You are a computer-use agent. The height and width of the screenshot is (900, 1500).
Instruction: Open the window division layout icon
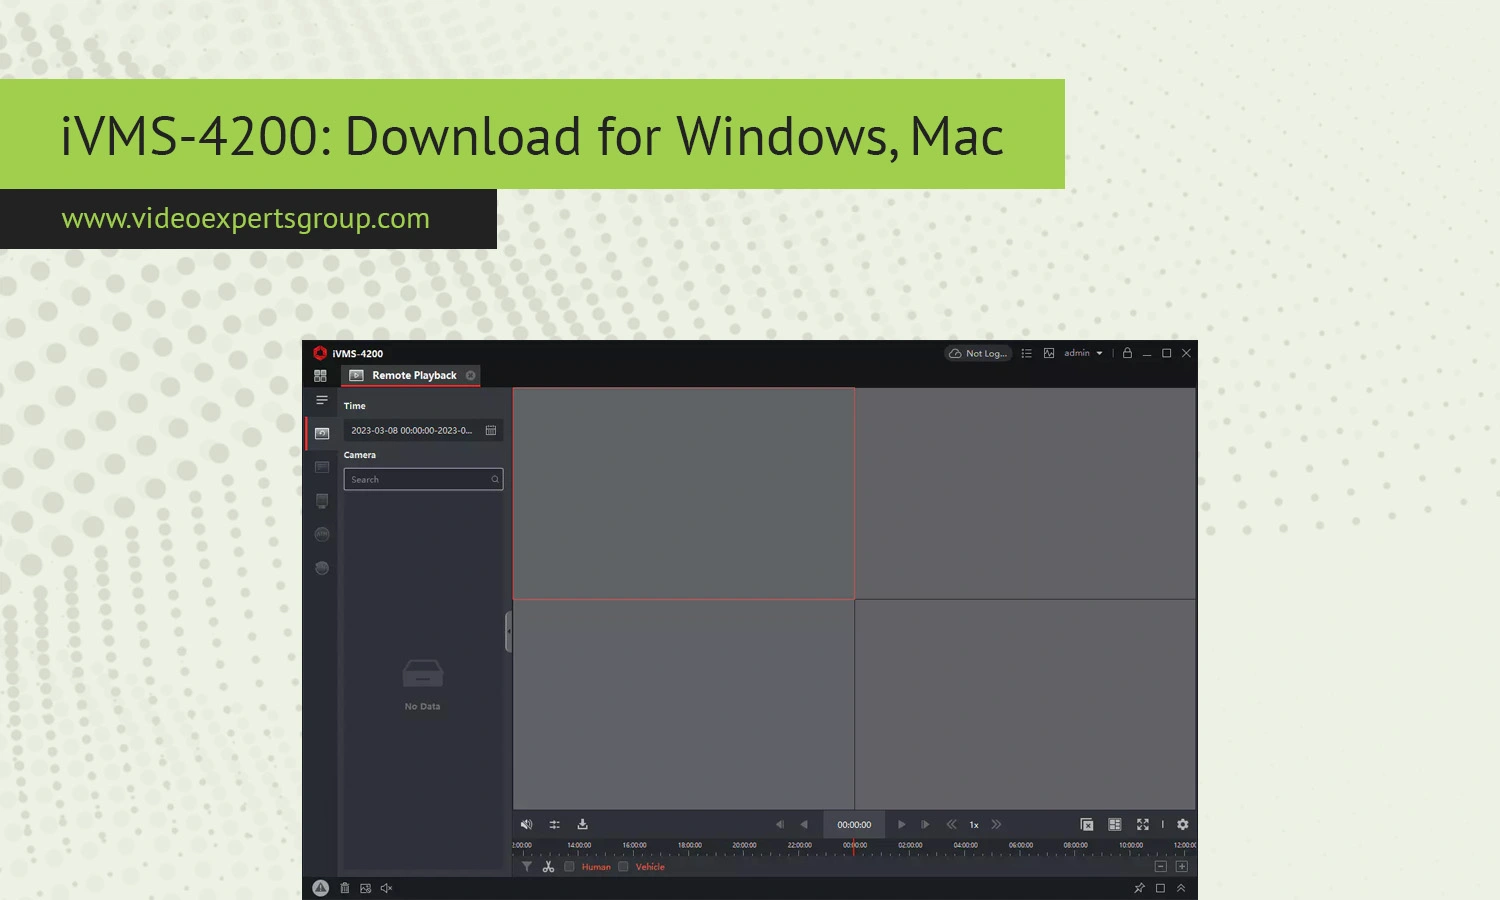pos(1115,825)
